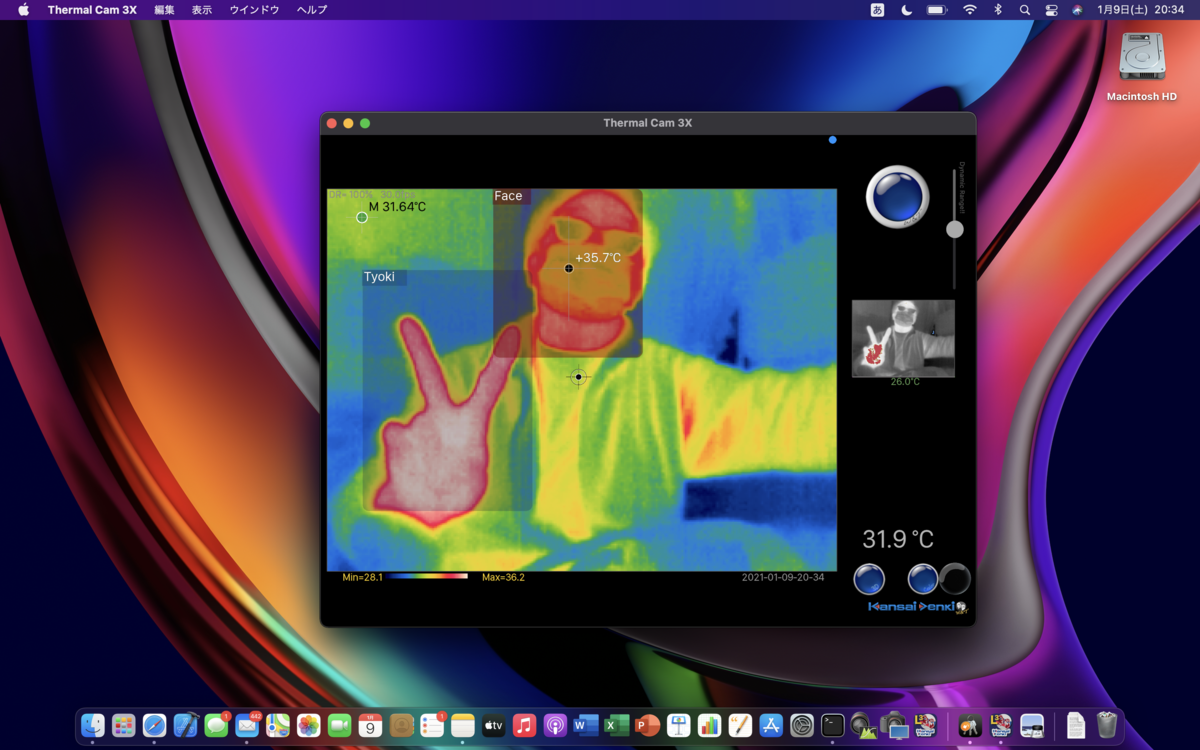Open the 編集 menu
The image size is (1200, 750).
click(x=164, y=10)
